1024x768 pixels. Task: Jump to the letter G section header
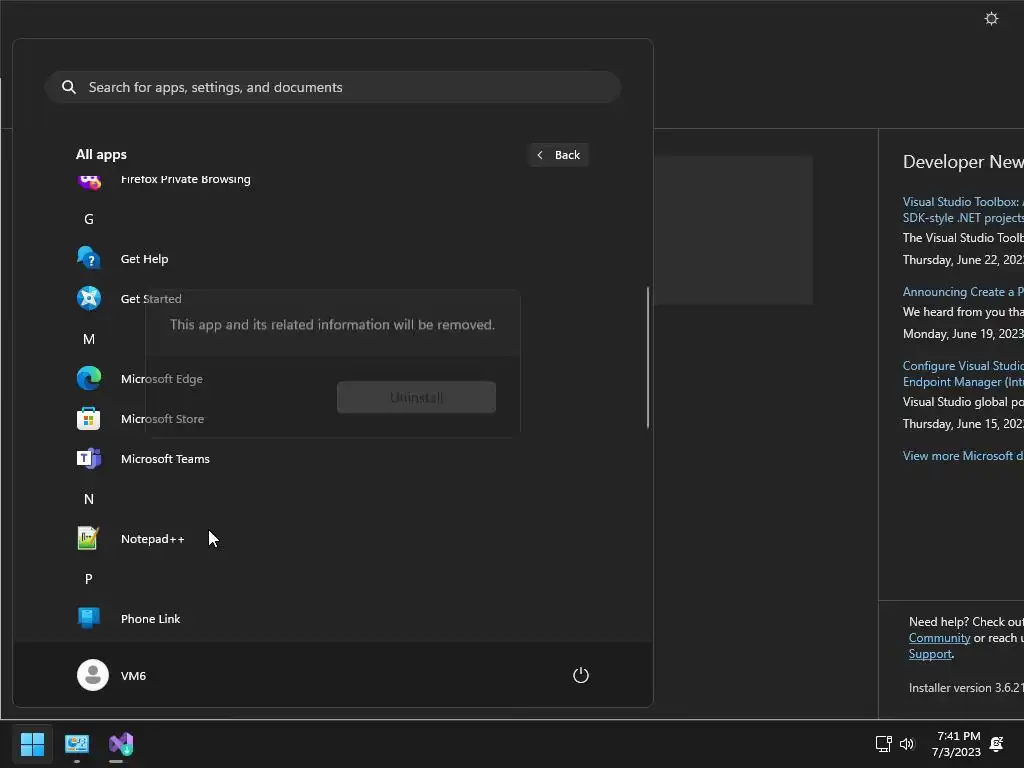click(x=89, y=219)
